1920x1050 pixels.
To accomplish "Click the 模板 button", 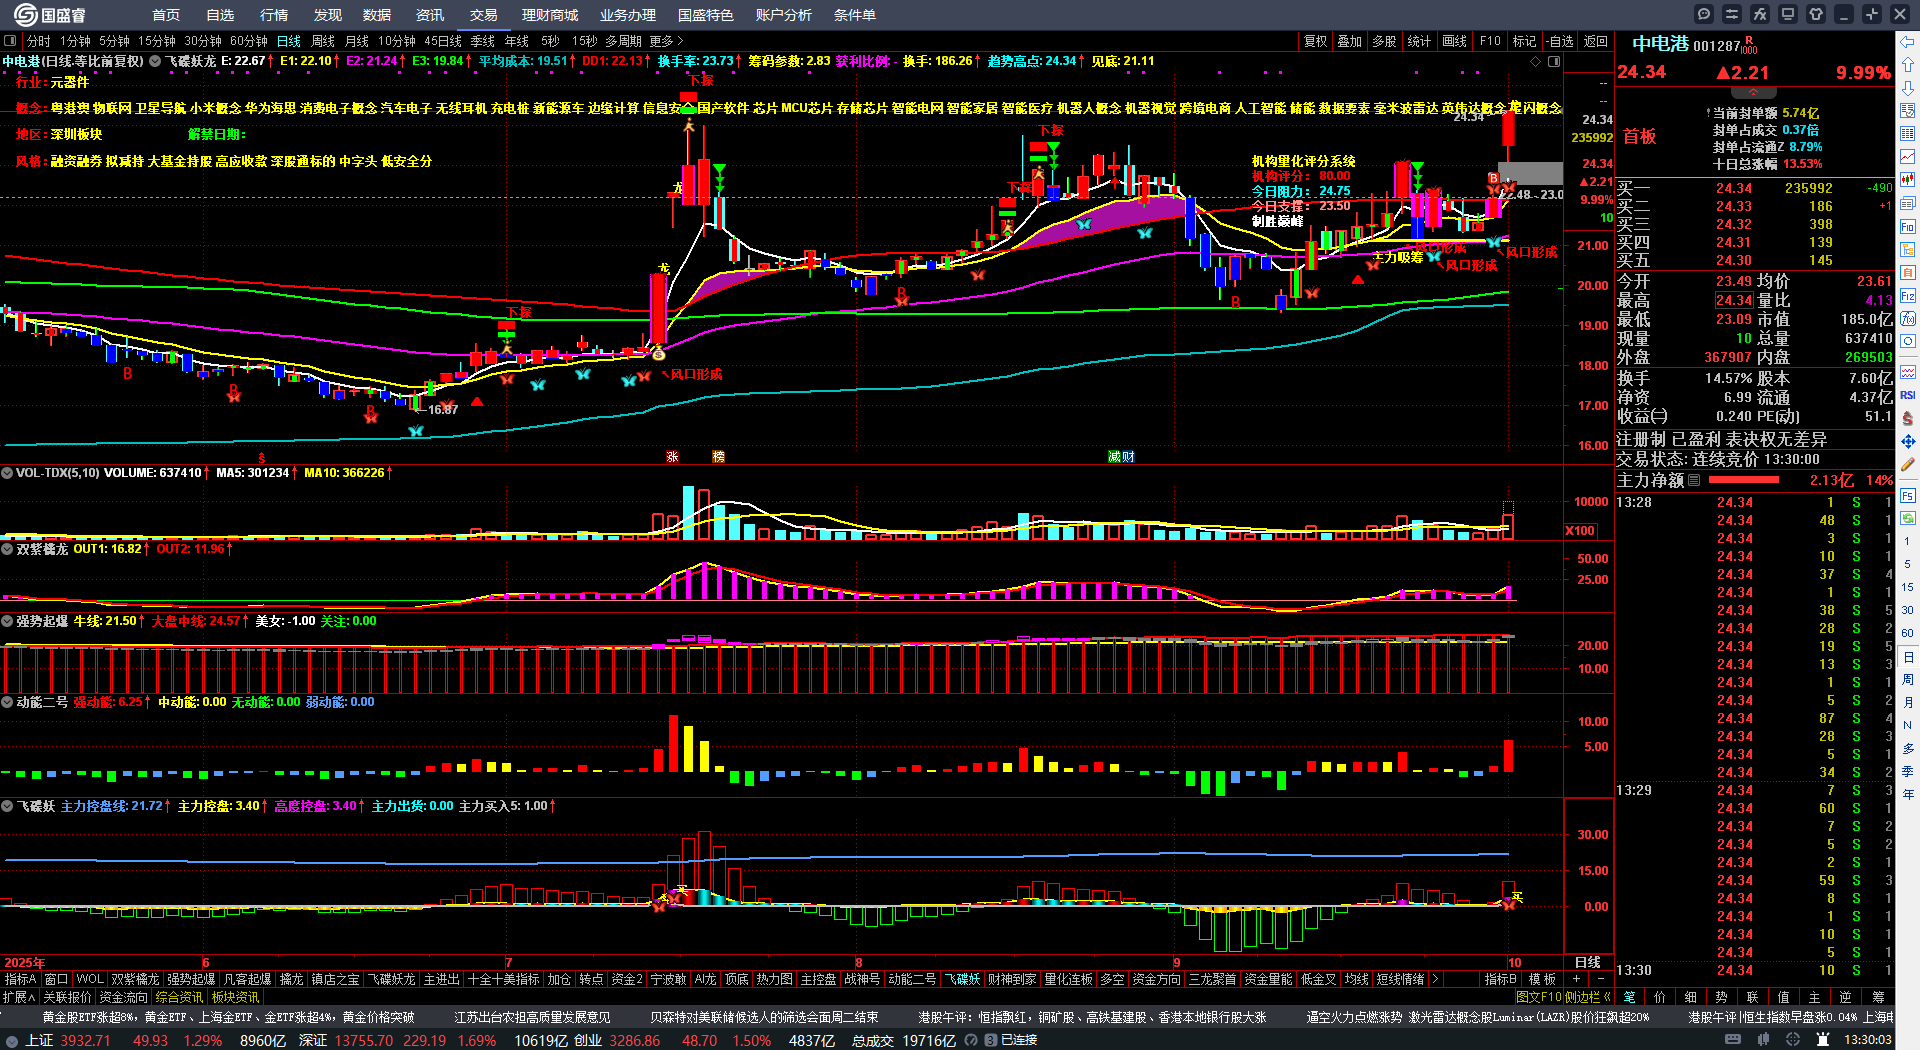I will (x=1542, y=979).
